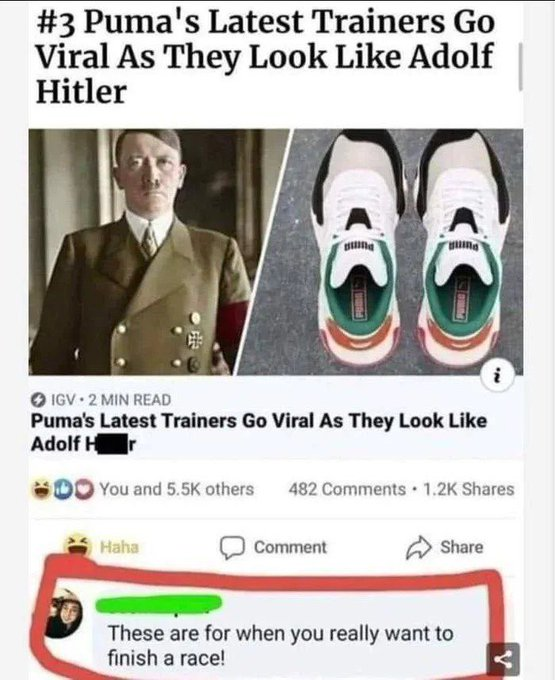Click the blue Like reaction icon in the summary
The height and width of the screenshot is (680, 555).
click(x=63, y=489)
